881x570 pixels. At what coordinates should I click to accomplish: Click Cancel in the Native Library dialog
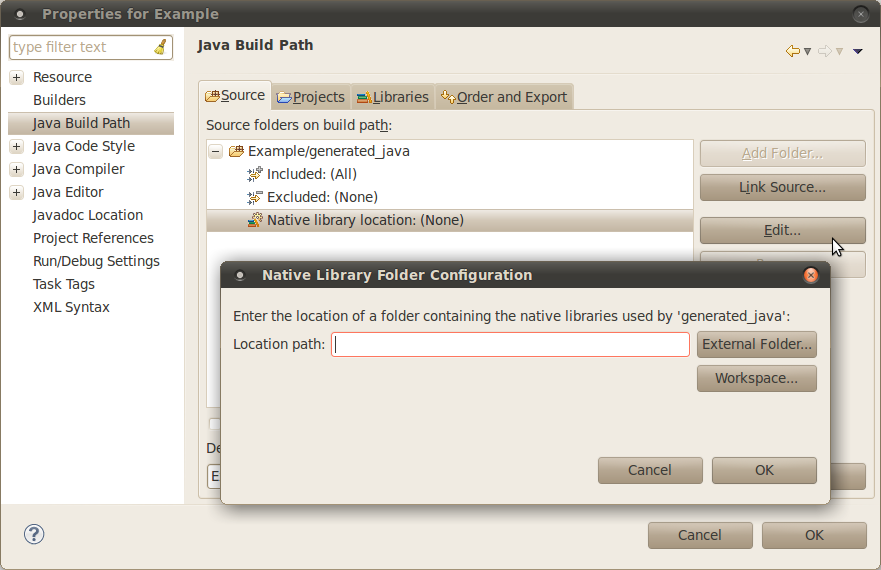tap(650, 470)
